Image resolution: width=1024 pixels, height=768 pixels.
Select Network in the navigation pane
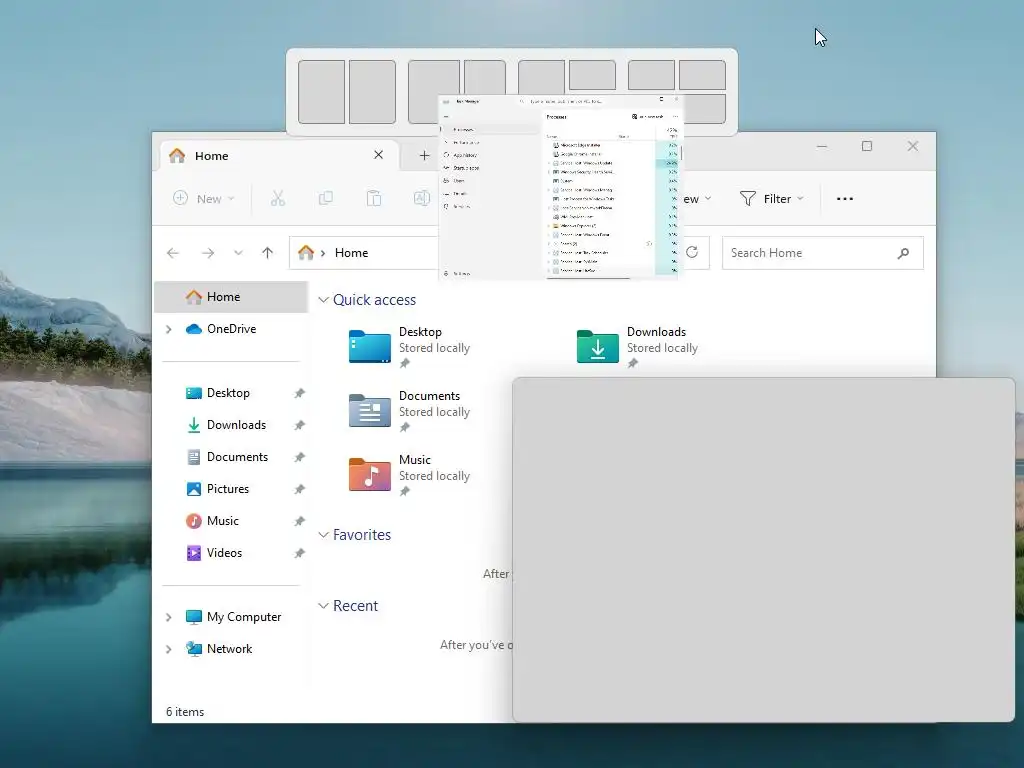coord(229,649)
